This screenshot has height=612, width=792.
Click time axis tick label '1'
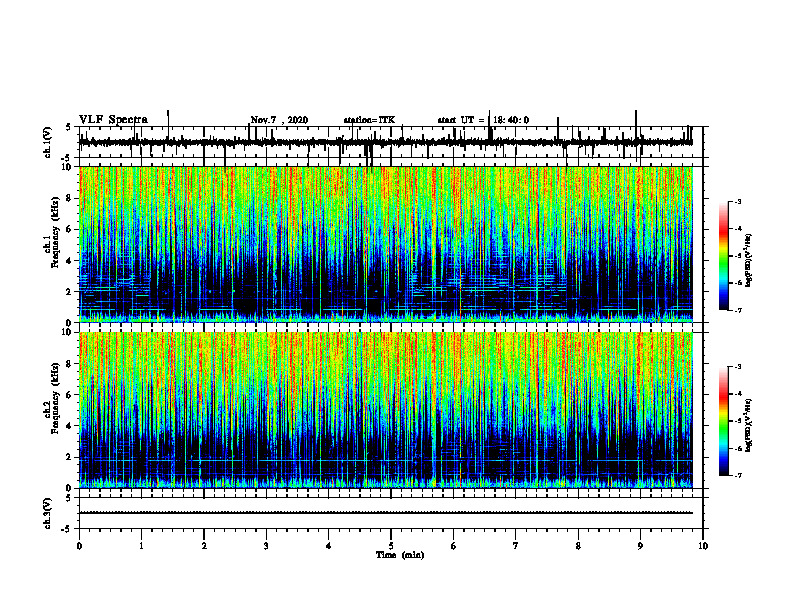pyautogui.click(x=142, y=546)
